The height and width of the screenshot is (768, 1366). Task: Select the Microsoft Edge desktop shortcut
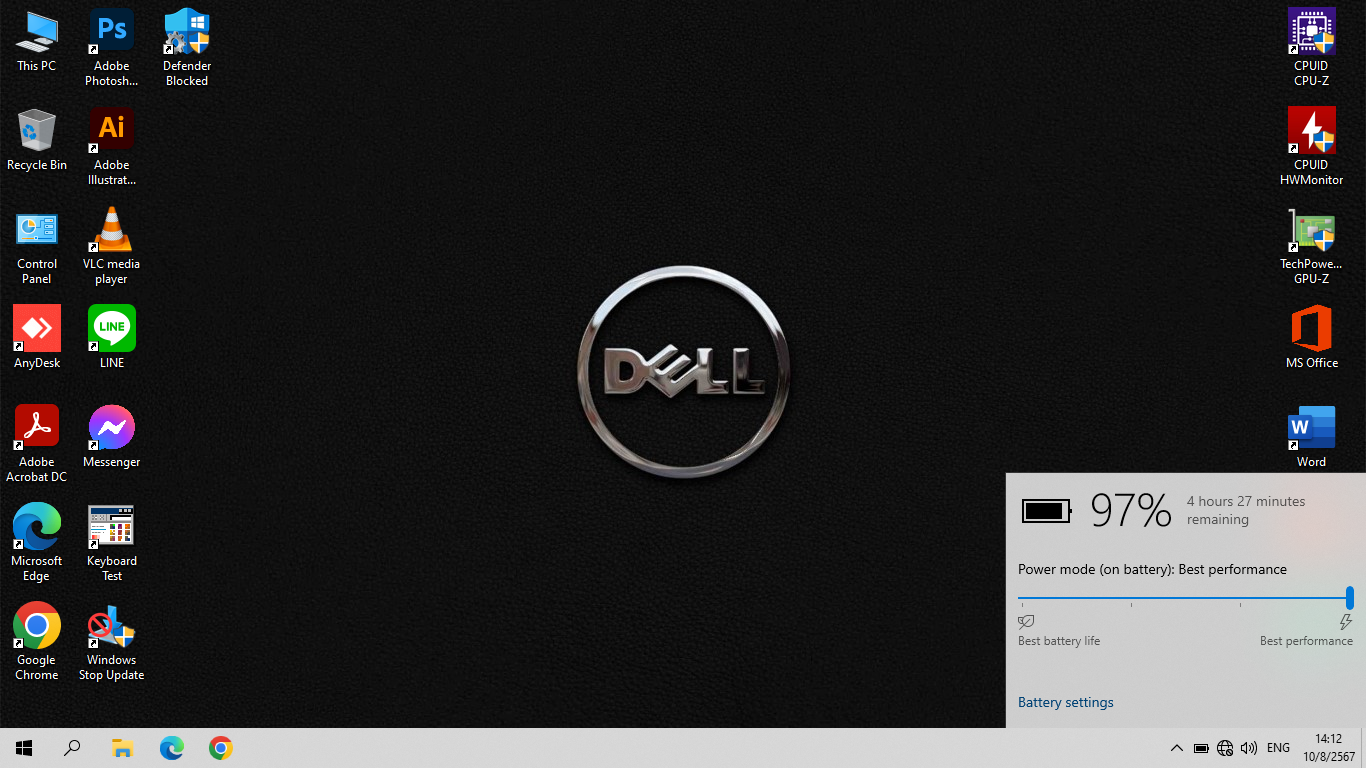click(x=37, y=543)
